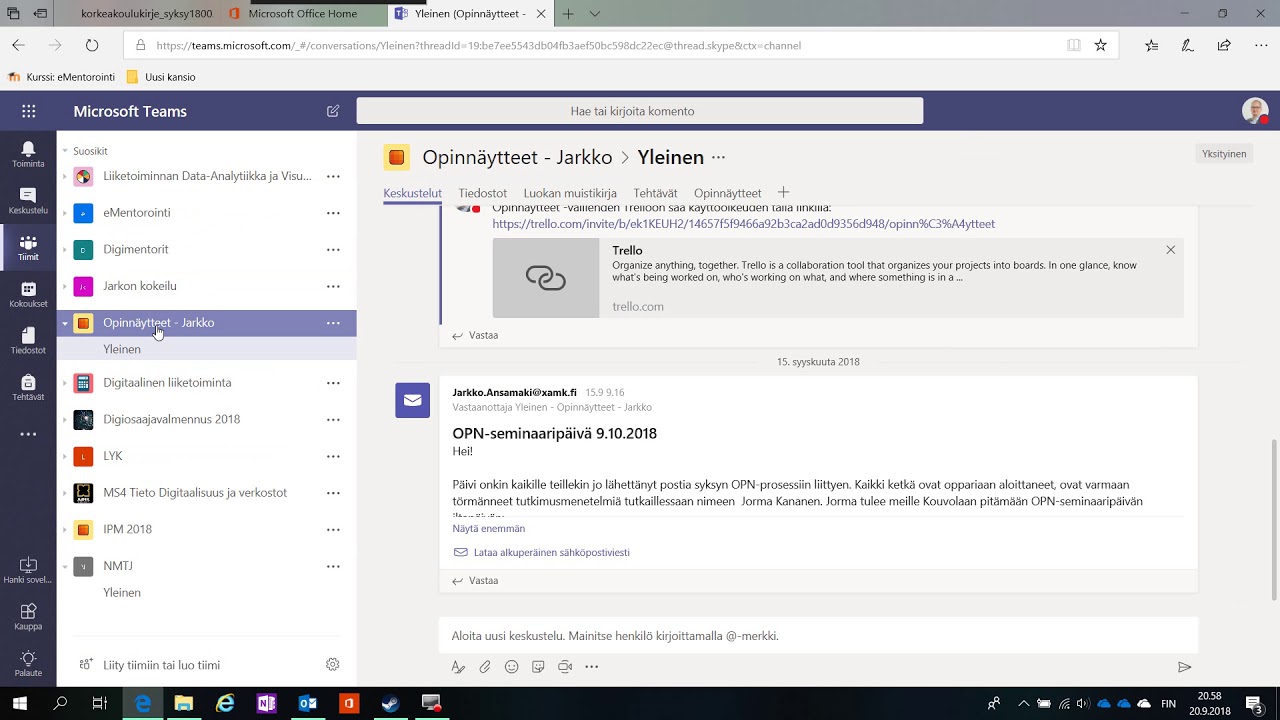
Task: Close the Trello link preview card
Action: tap(1170, 250)
